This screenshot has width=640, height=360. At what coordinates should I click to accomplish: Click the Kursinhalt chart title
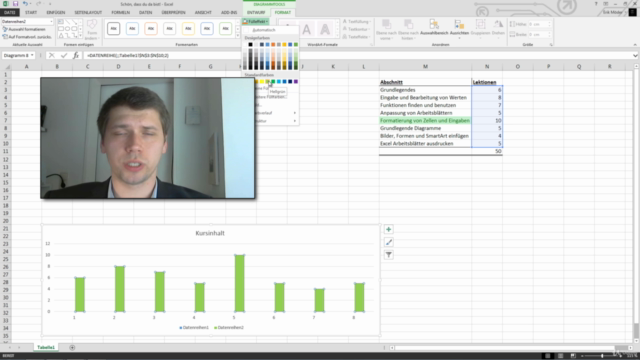[x=210, y=233]
